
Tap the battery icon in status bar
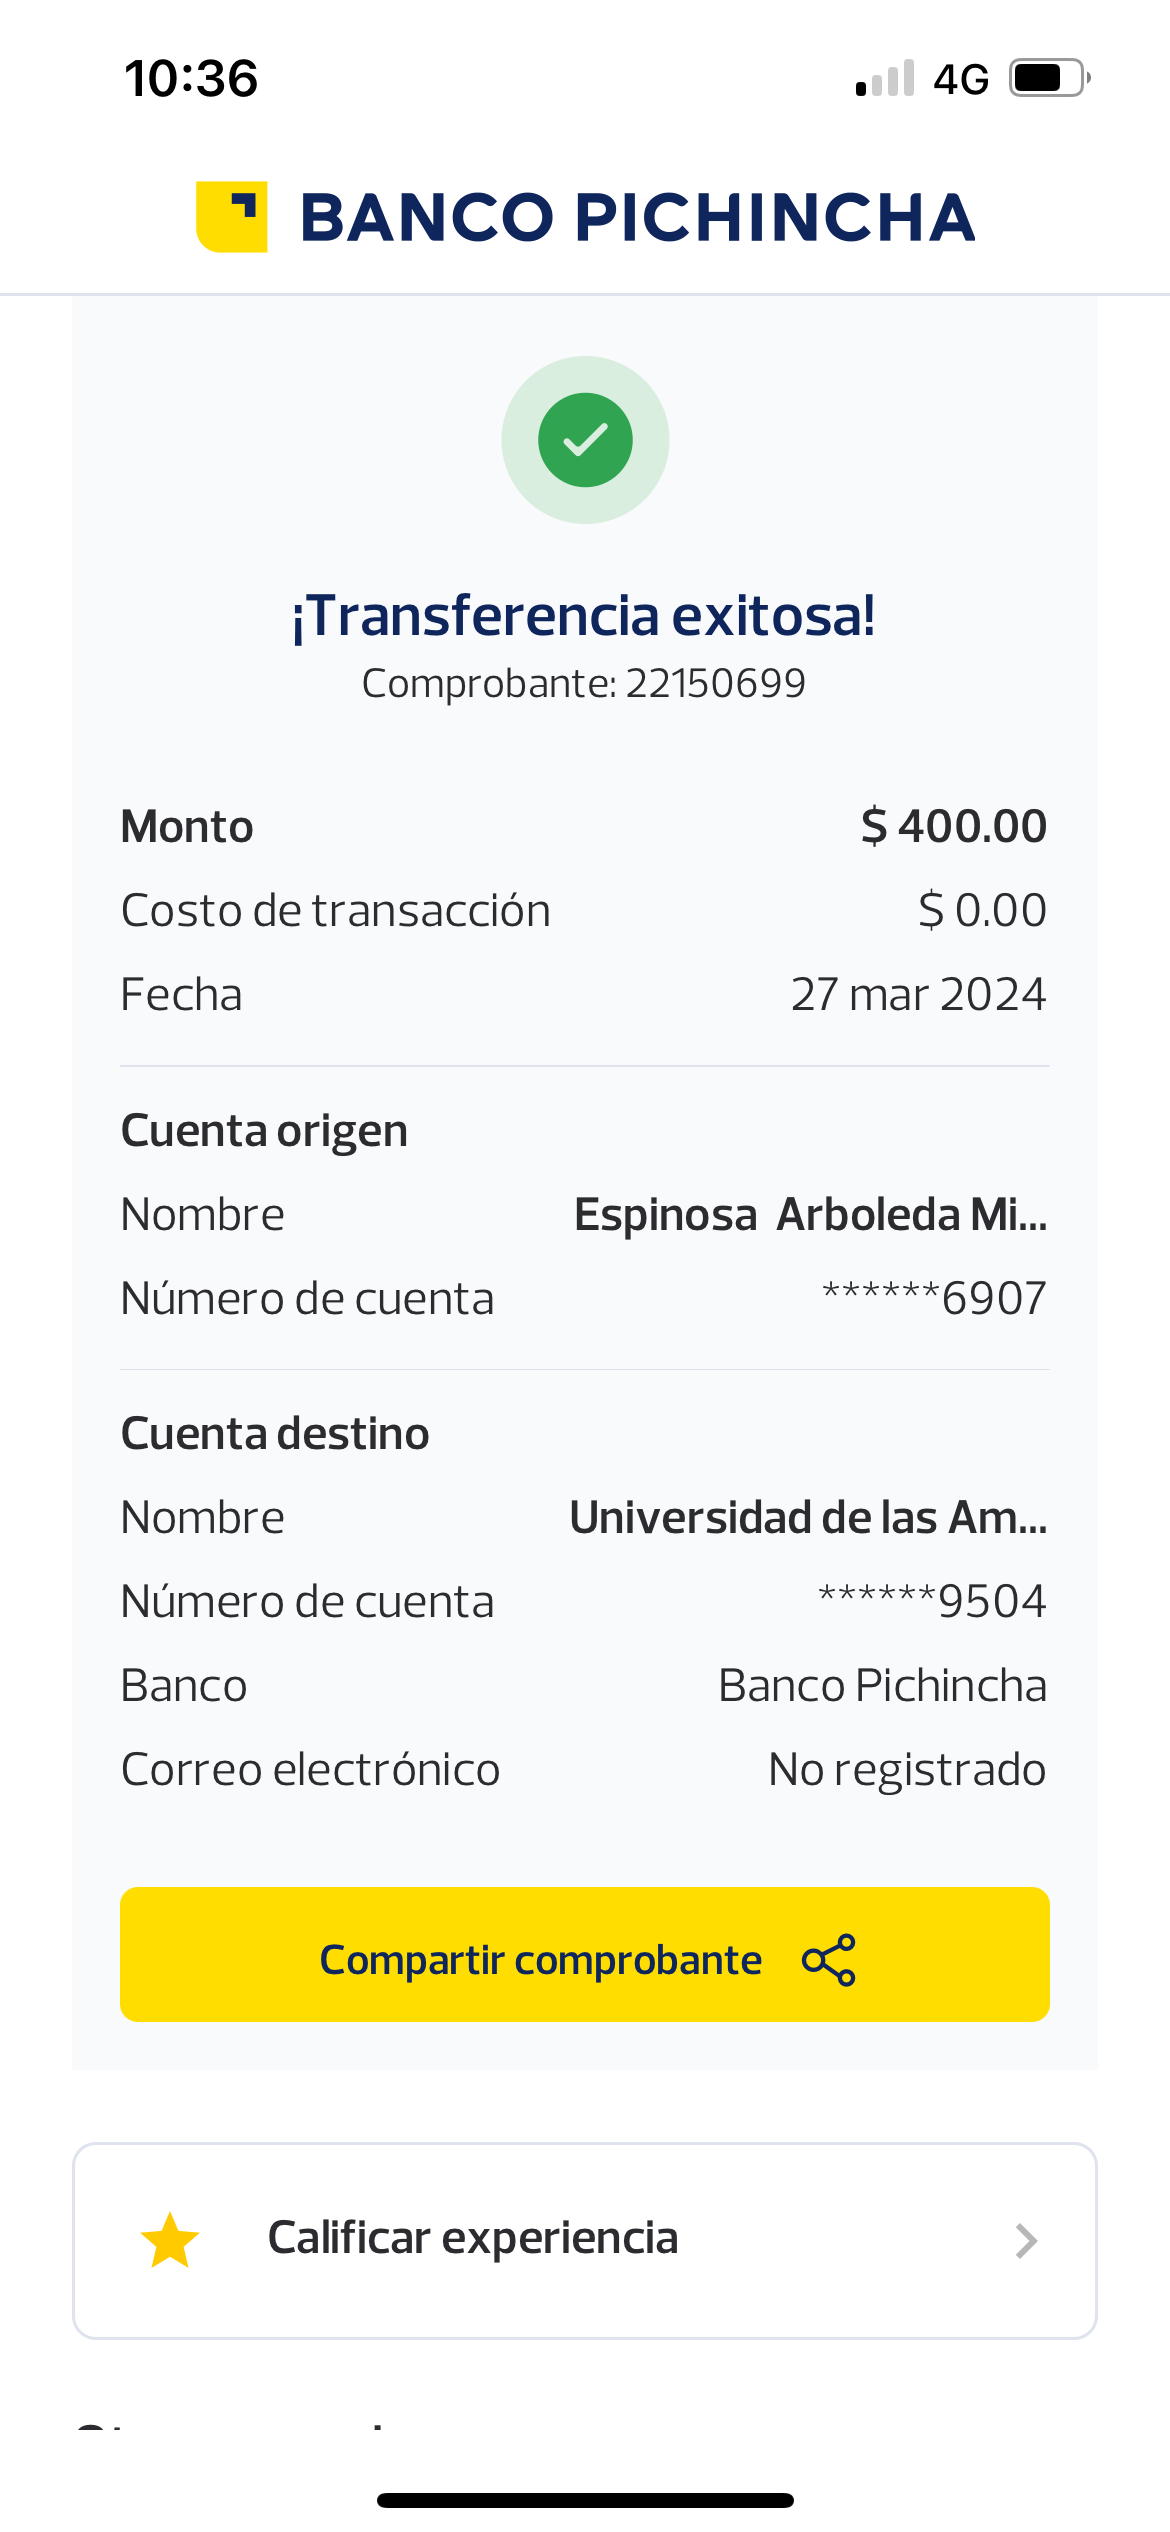[x=1048, y=78]
